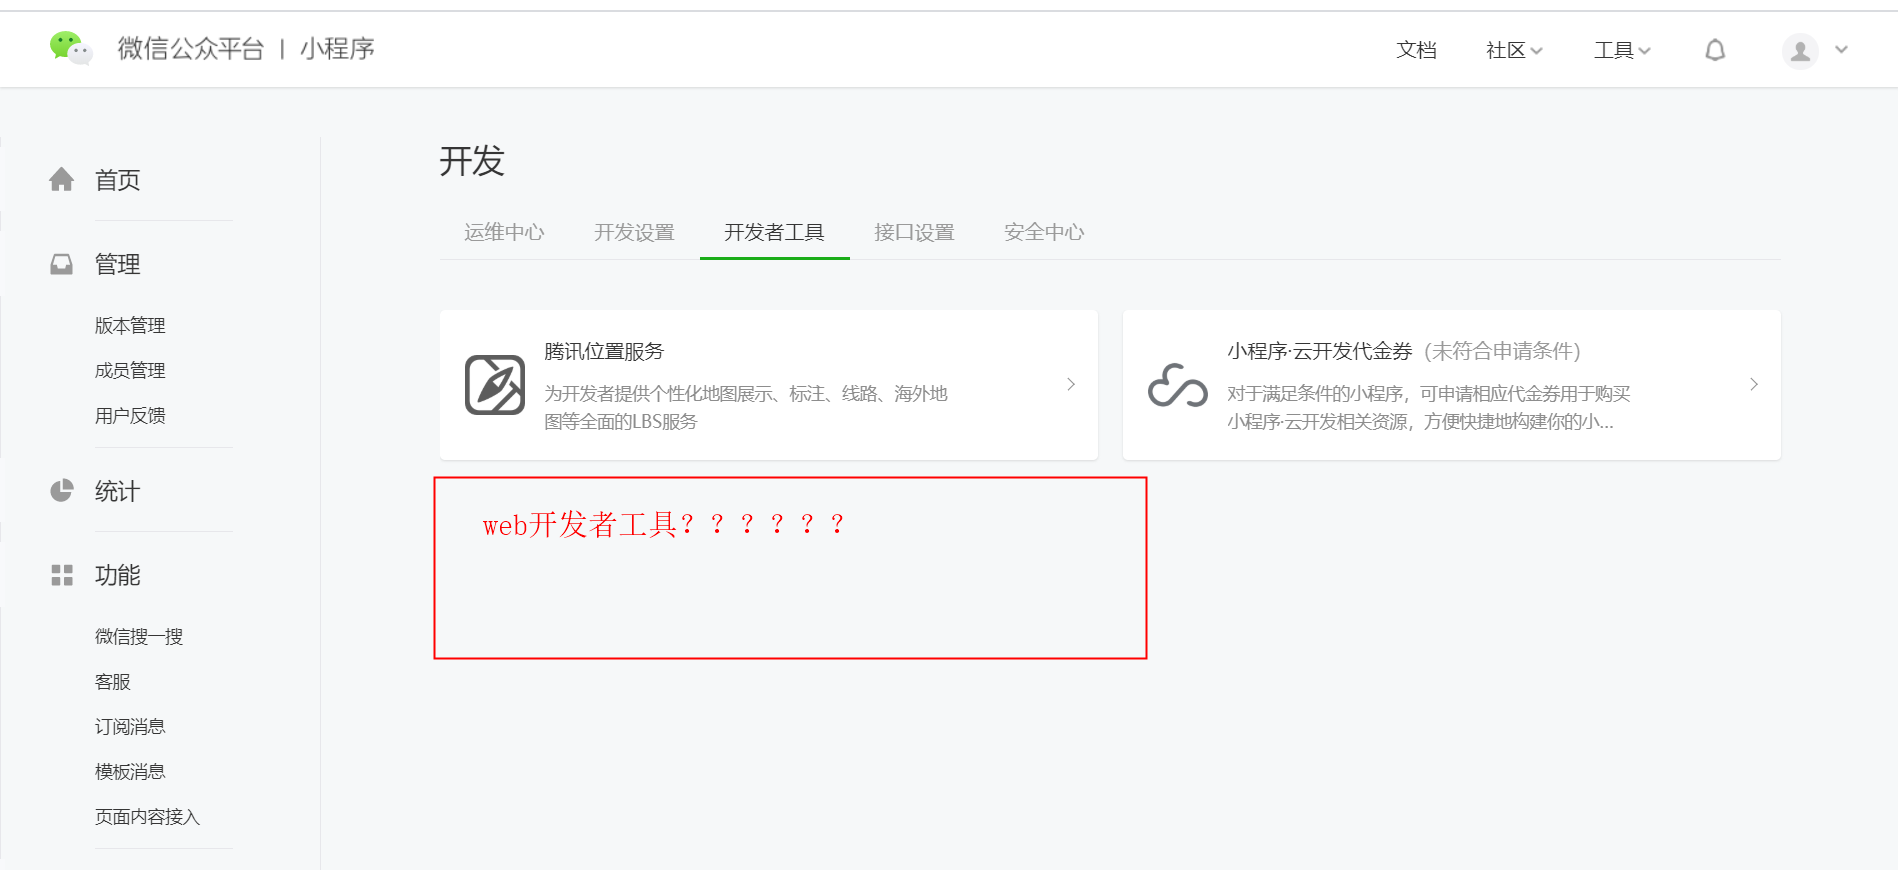Click the inbox icon beside 管理
The image size is (1898, 870).
click(62, 264)
